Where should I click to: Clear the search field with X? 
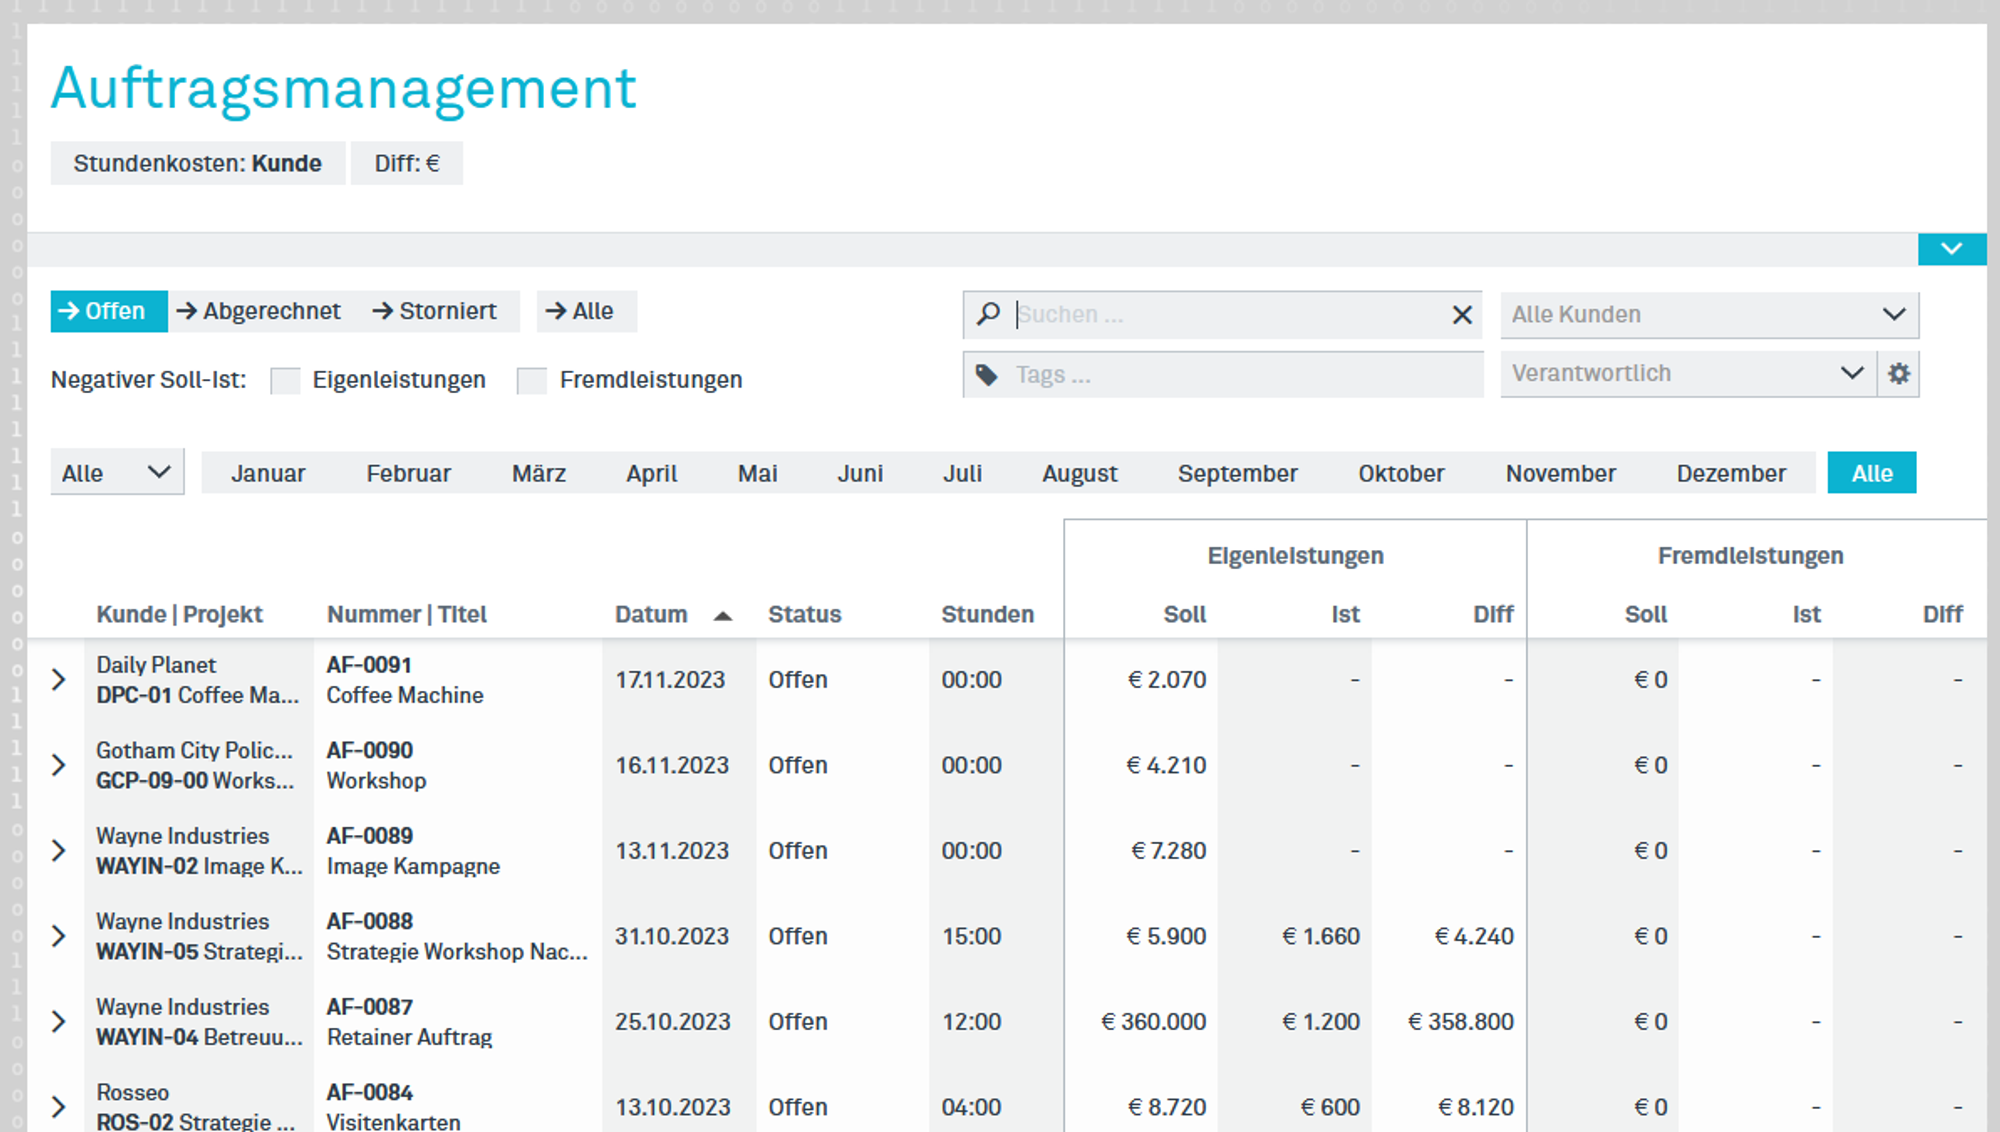coord(1461,315)
